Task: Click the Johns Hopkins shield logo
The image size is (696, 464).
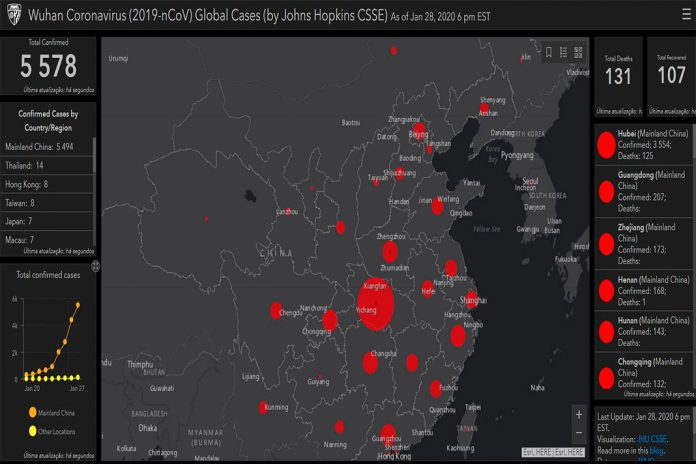Action: click(14, 15)
